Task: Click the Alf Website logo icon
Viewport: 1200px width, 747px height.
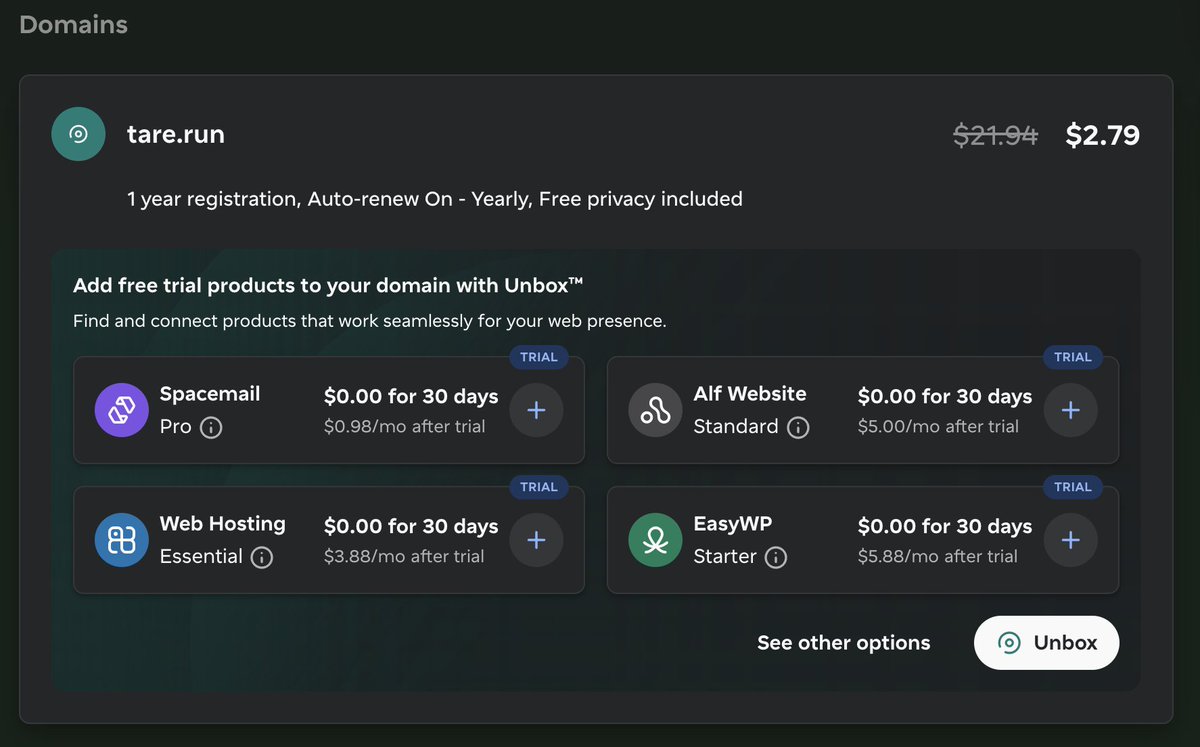Action: 656,410
